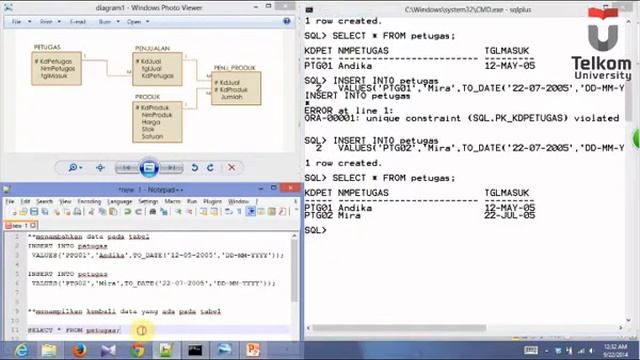640x360 pixels.
Task: Open Firefox from taskbar
Action: (x=79, y=350)
